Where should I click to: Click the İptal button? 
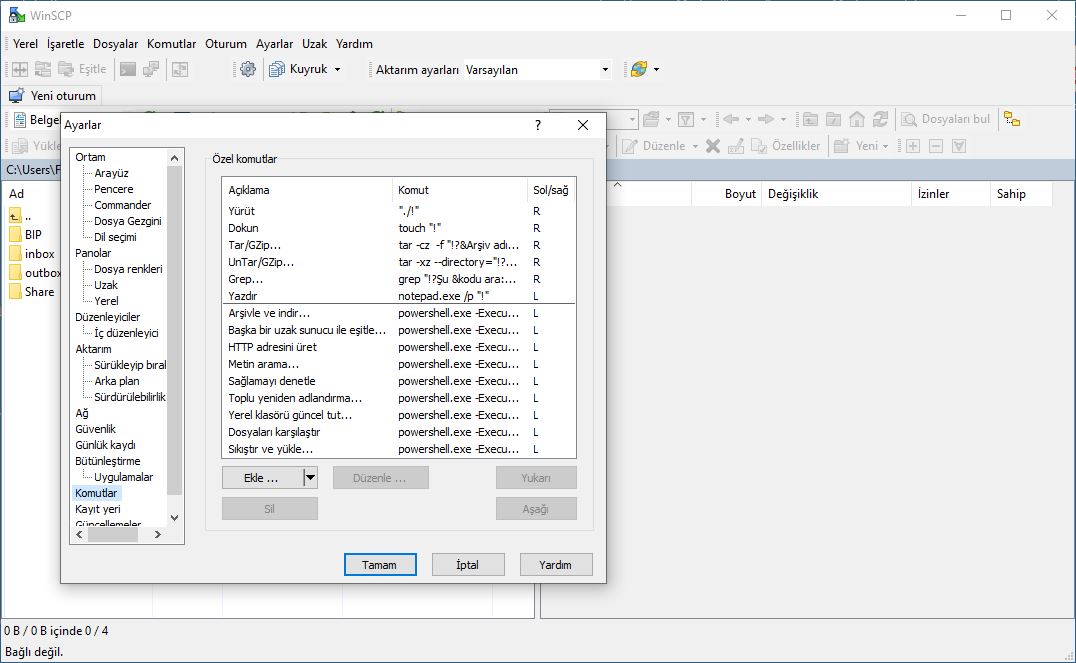pyautogui.click(x=468, y=565)
